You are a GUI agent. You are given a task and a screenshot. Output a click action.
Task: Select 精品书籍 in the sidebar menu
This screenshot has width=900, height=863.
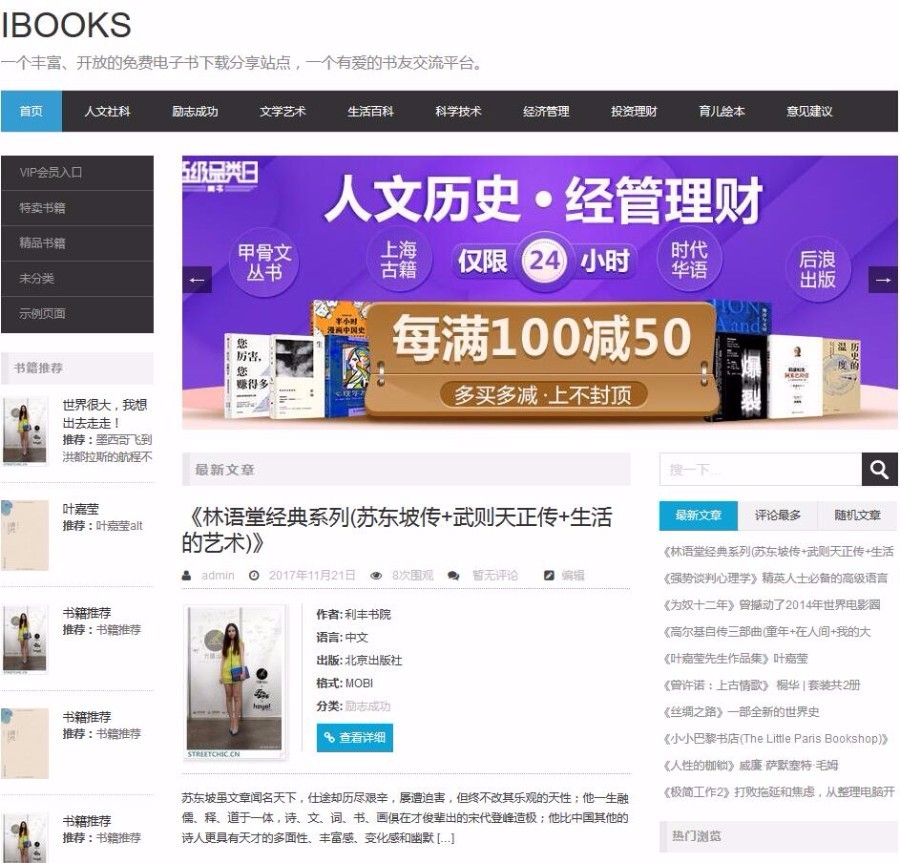(x=77, y=243)
